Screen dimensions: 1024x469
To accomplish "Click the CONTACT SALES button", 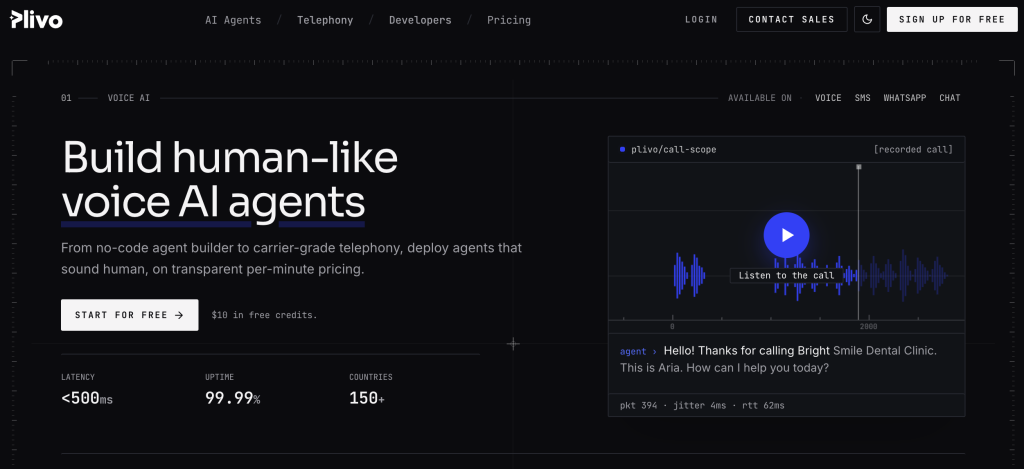I will click(x=792, y=20).
